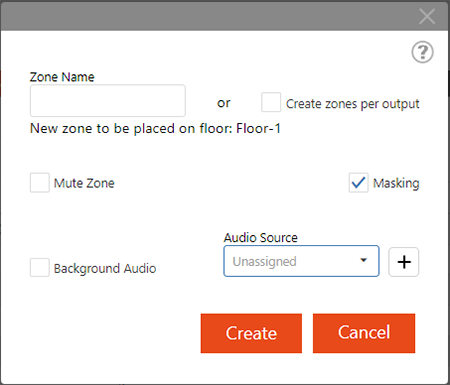This screenshot has width=450, height=385.
Task: Click the Create zones per output label
Action: 353,104
